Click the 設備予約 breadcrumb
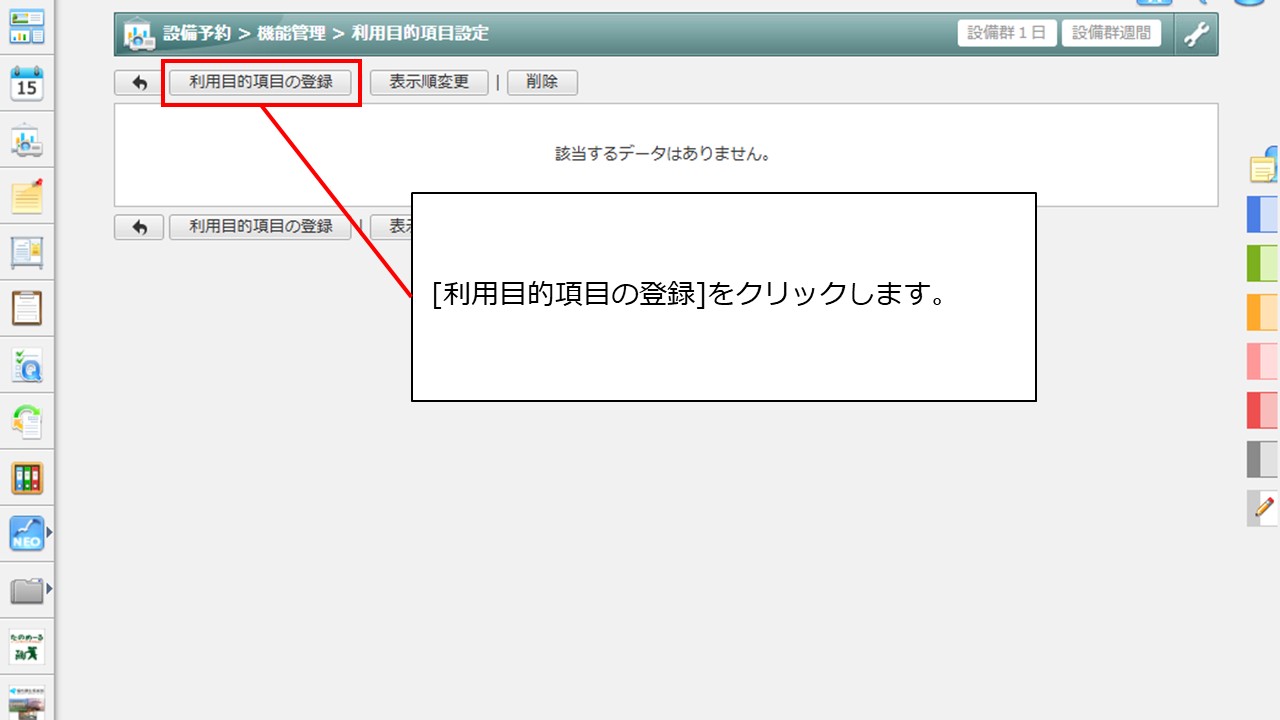 coord(197,34)
